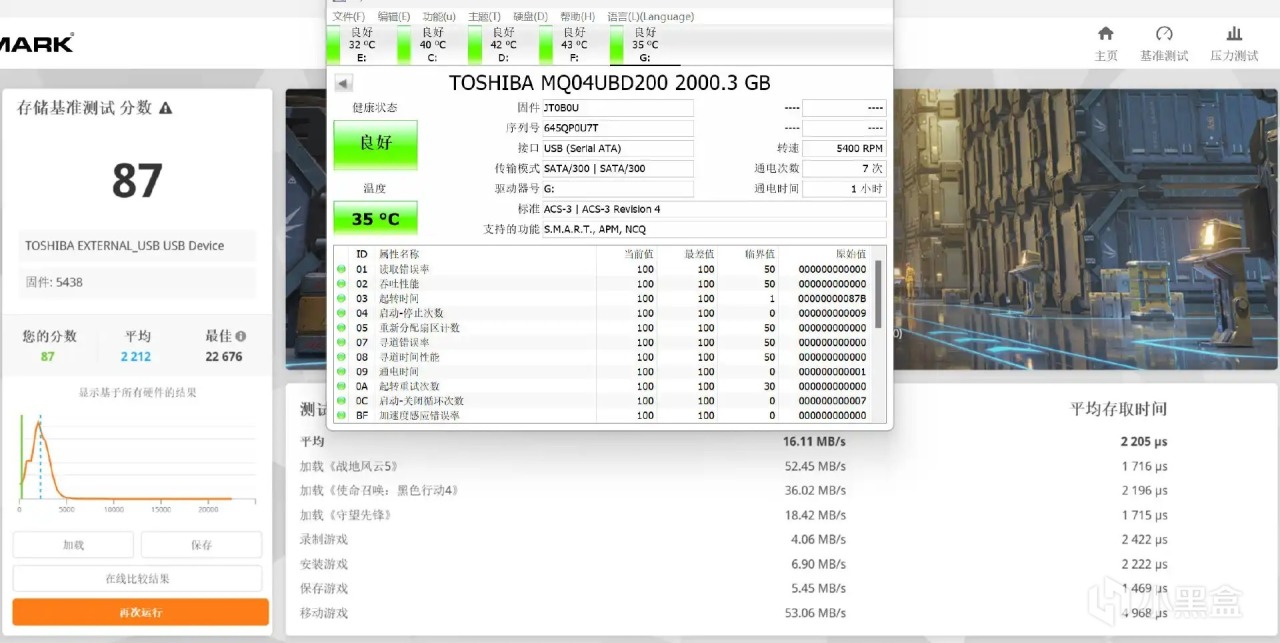The width and height of the screenshot is (1280, 643).
Task: Select SMART row 09 通电时间
Action: pyautogui.click(x=603, y=371)
